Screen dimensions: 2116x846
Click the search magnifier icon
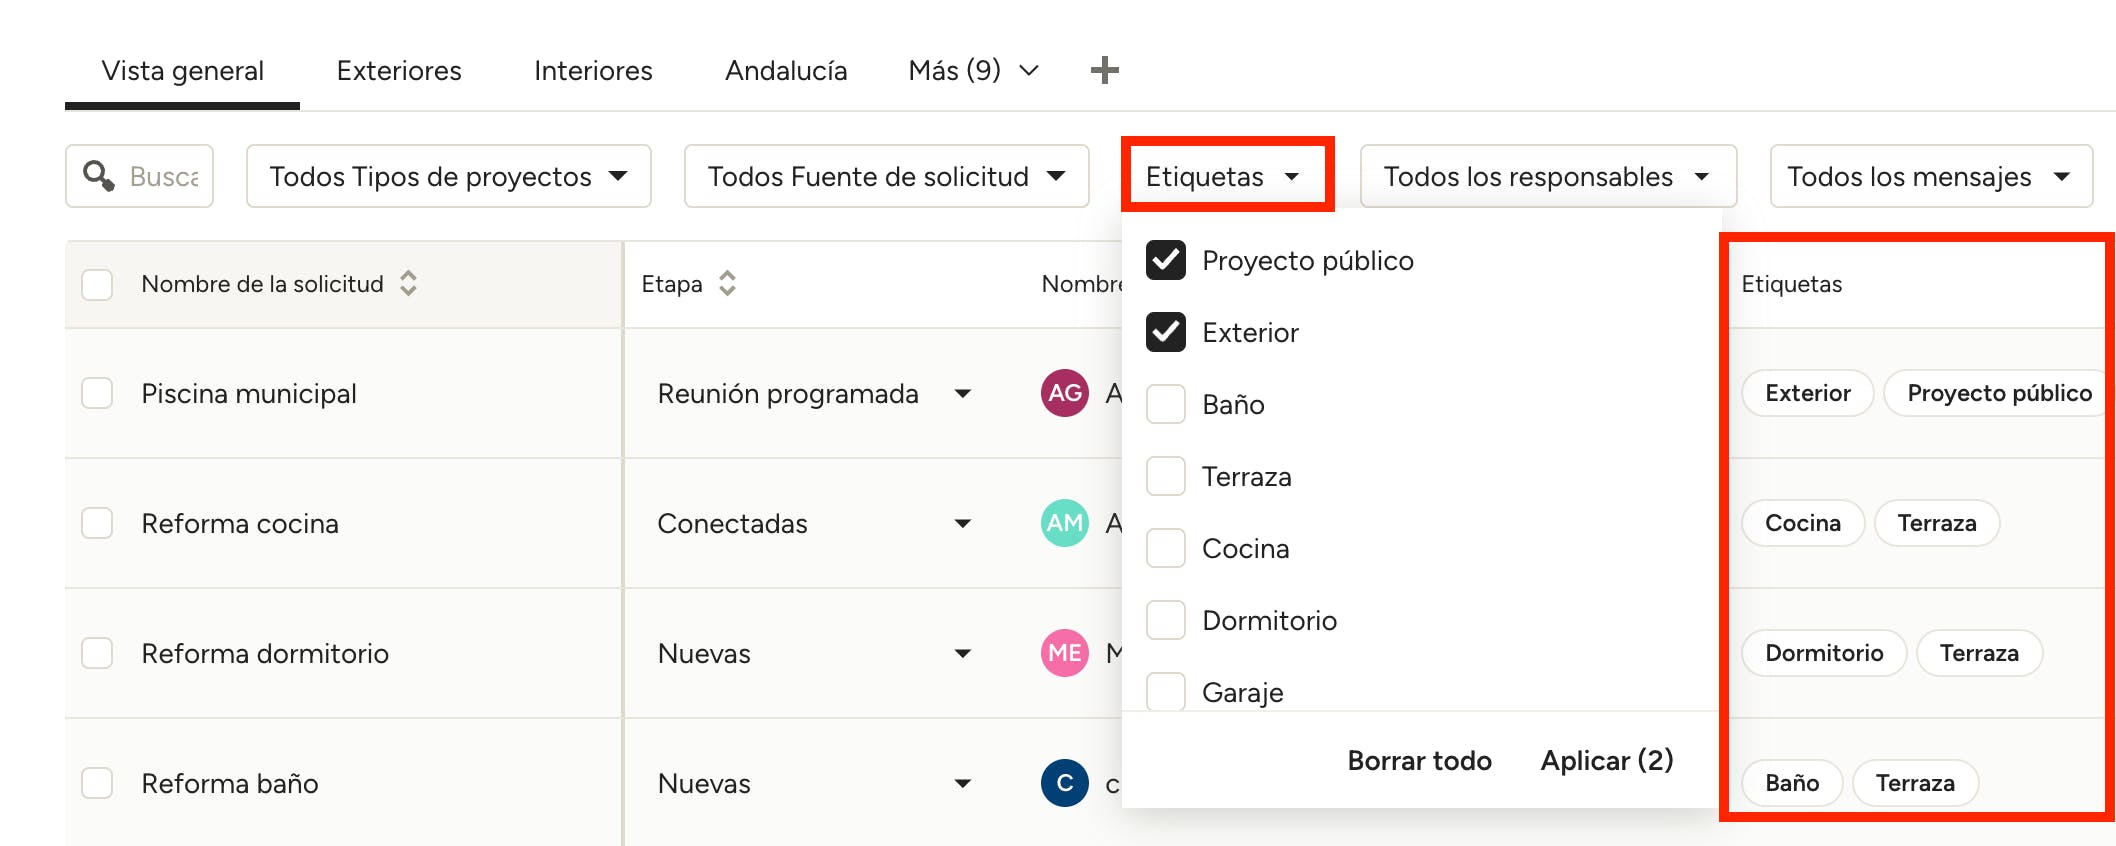point(98,176)
